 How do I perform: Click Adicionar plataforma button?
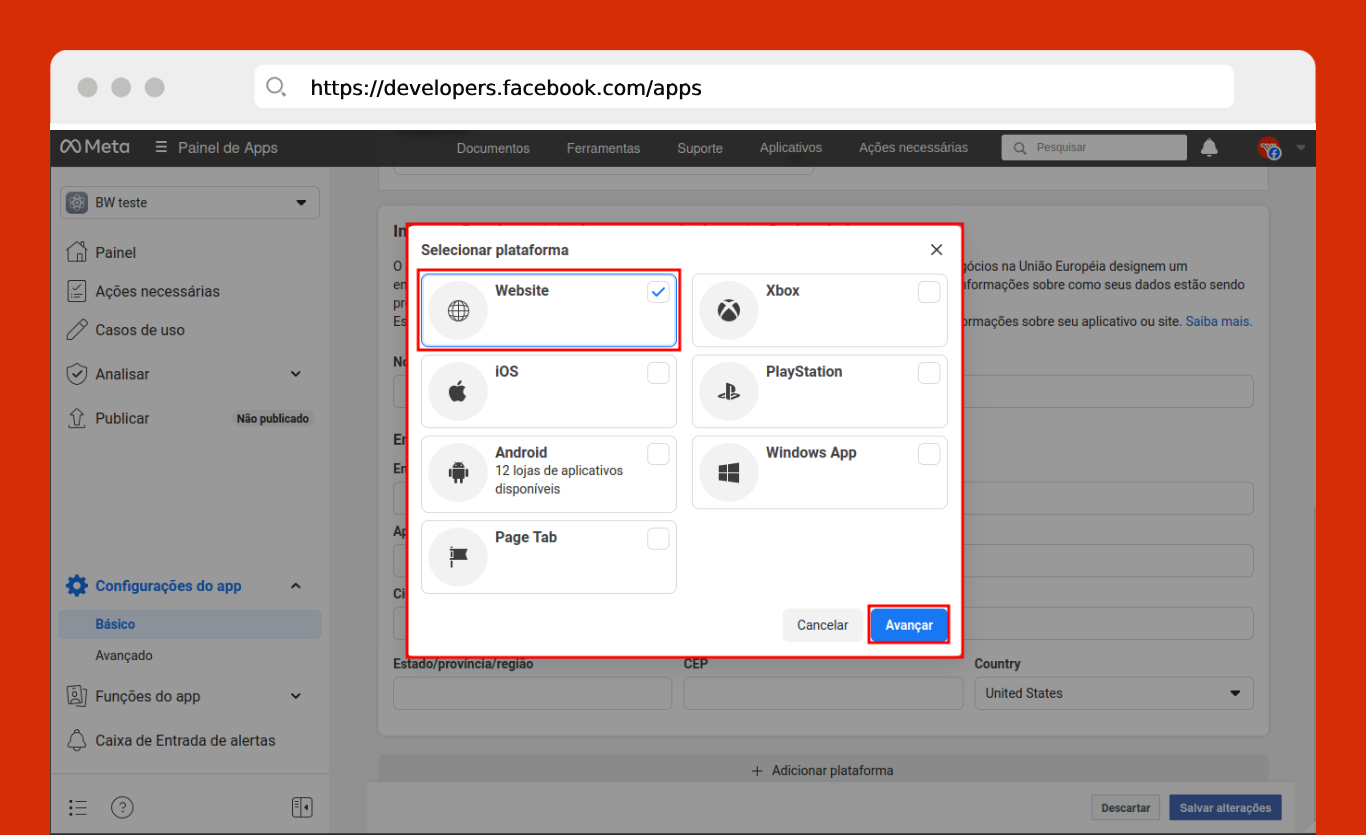pos(822,771)
